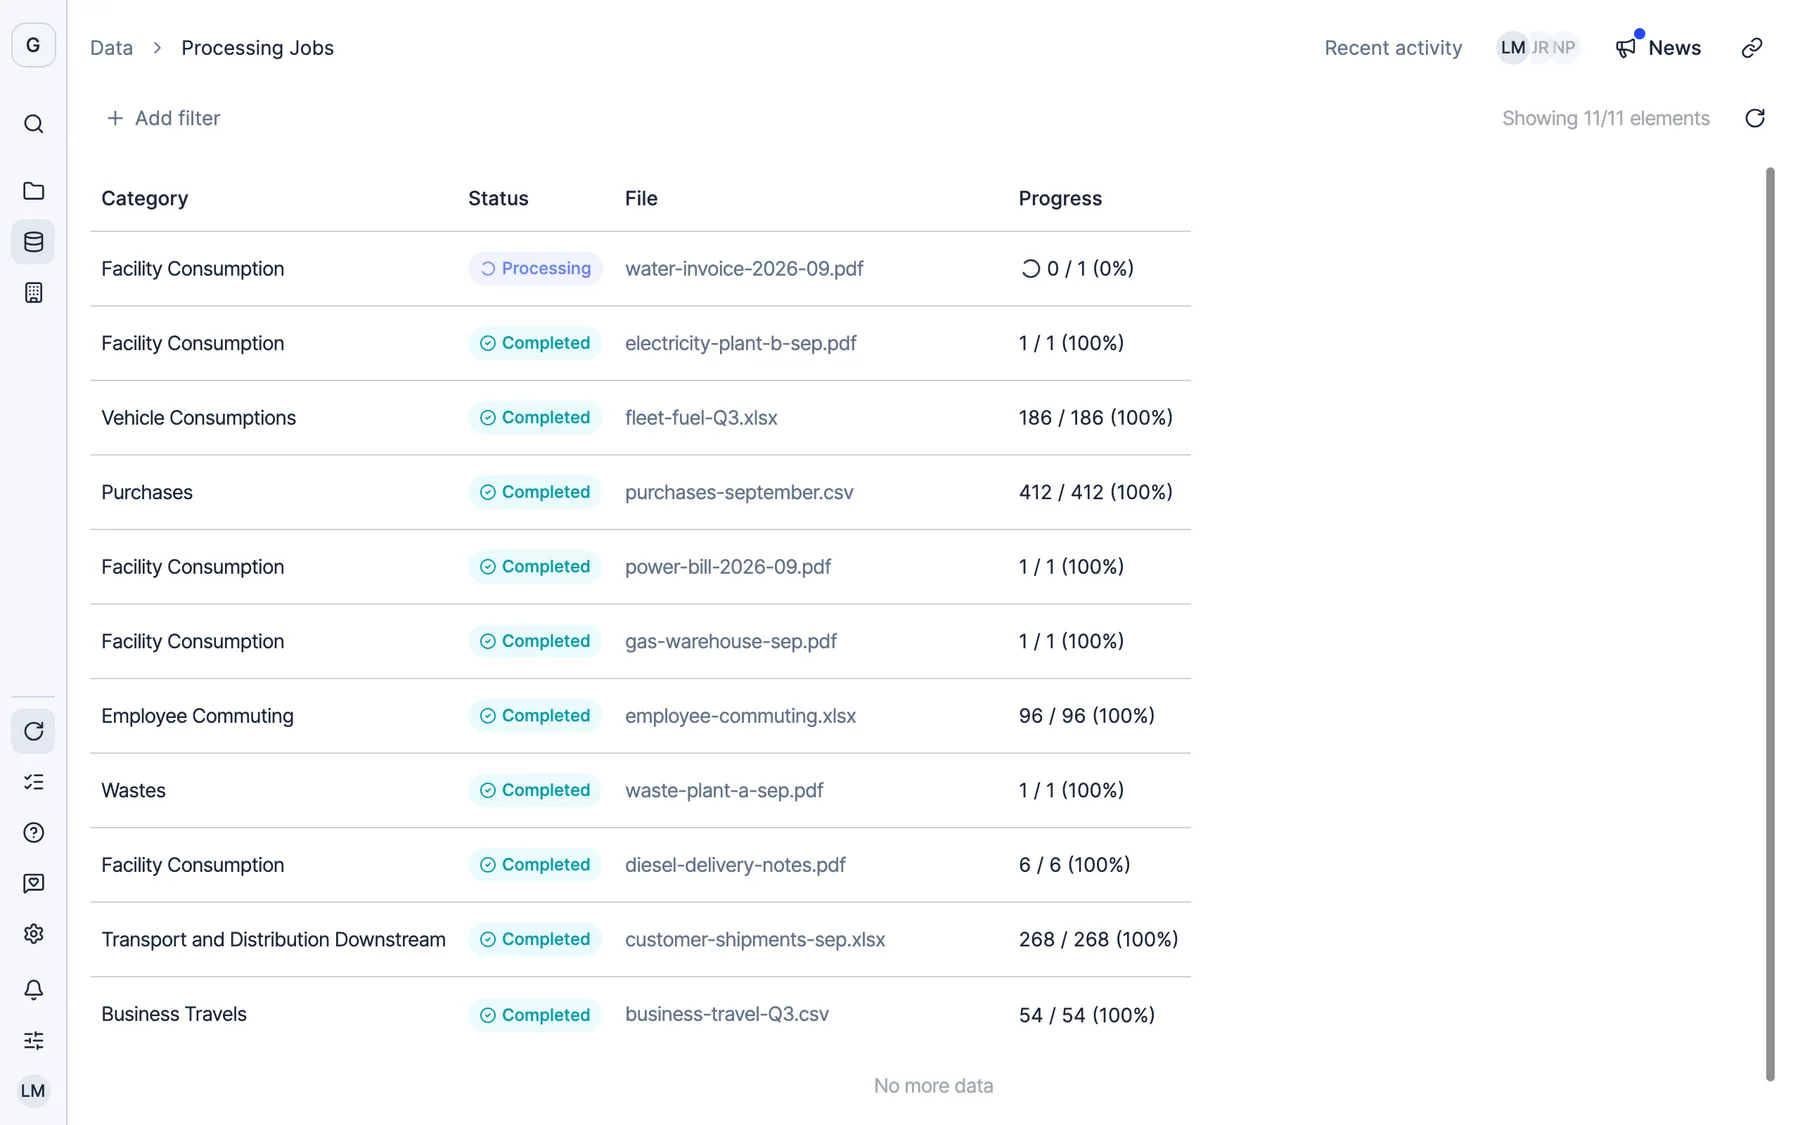Viewport: 1800px width, 1125px height.
Task: Click the Status column header
Action: 498,198
